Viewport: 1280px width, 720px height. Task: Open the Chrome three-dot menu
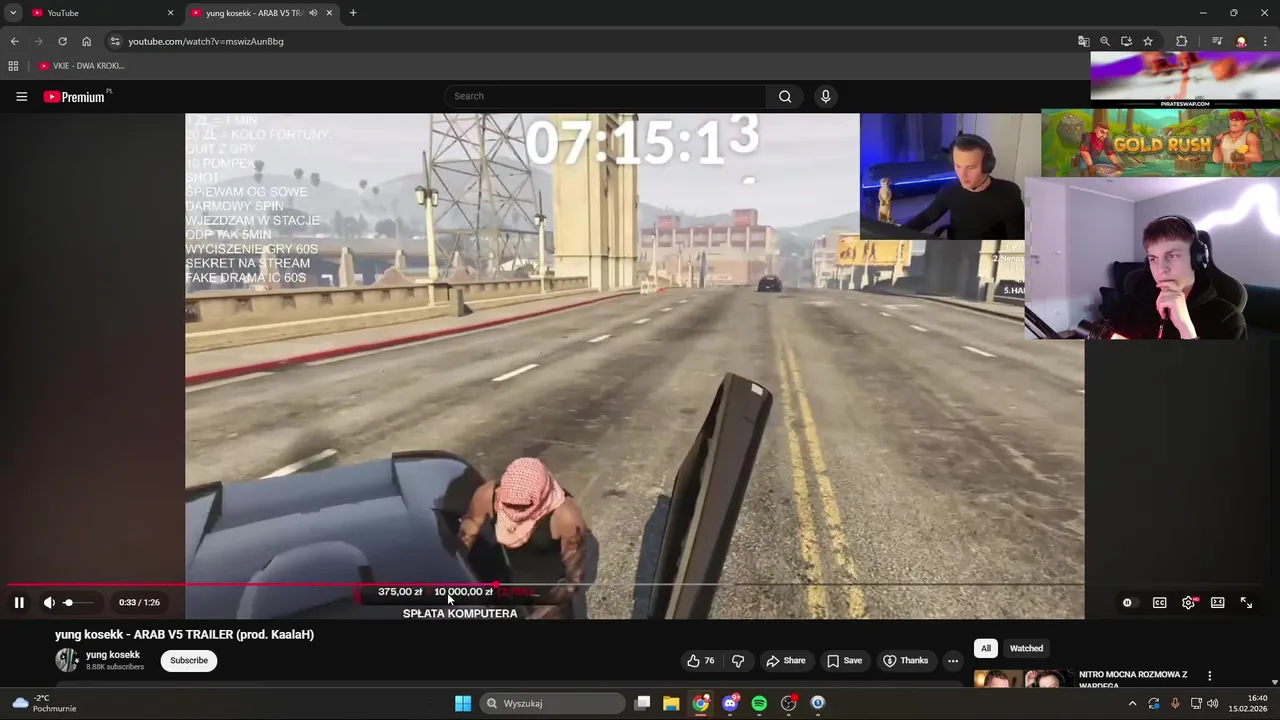1265,41
